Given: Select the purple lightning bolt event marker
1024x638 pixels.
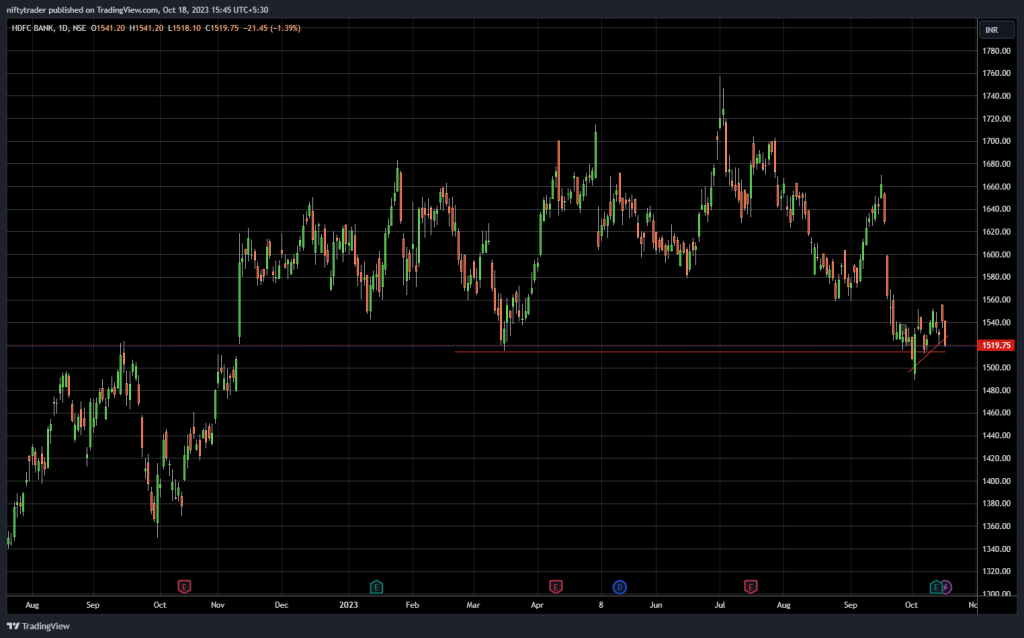Looking at the screenshot, I should [x=946, y=587].
